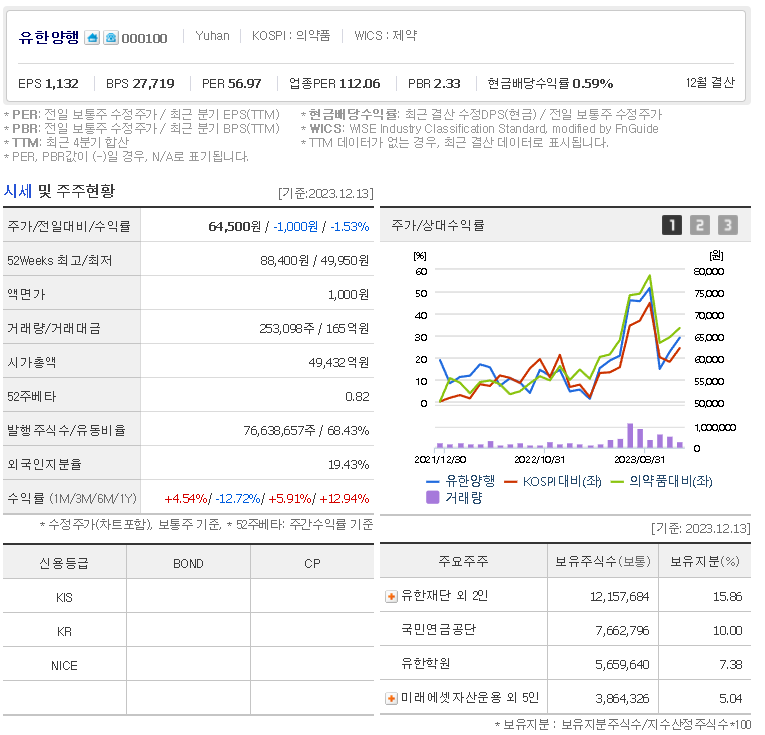Click the 업종PER 112.06 figure
Viewport: 765px width, 735px height.
click(334, 84)
